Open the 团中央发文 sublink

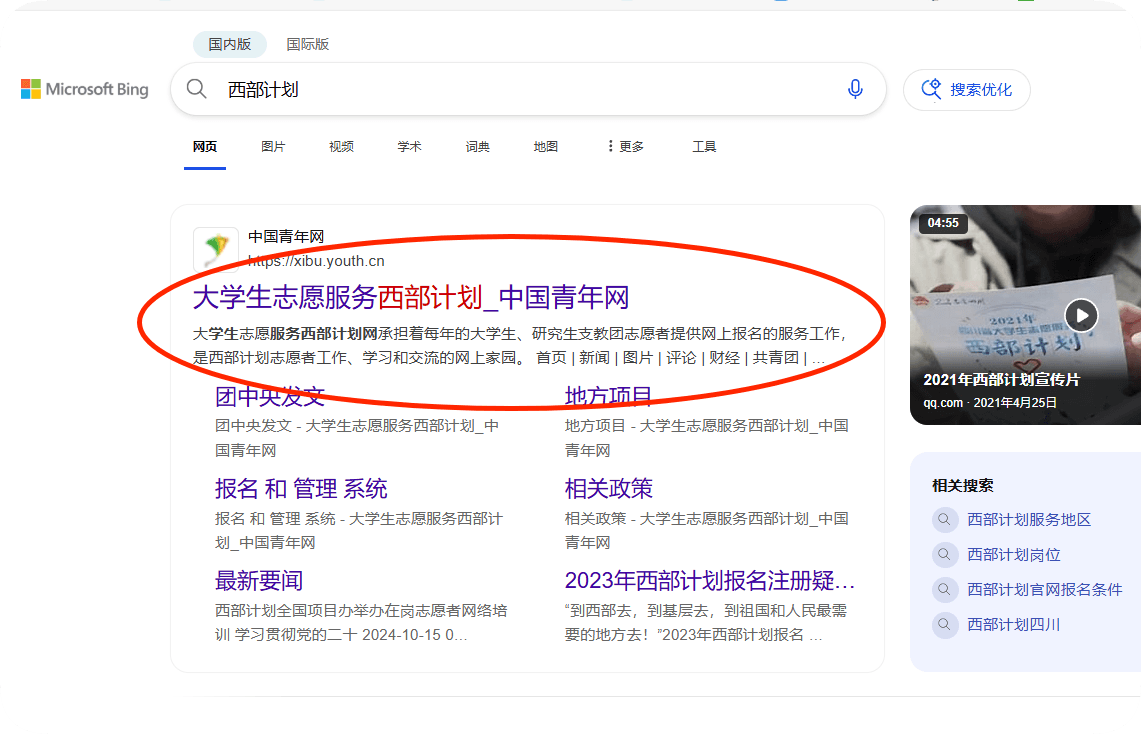coord(269,396)
